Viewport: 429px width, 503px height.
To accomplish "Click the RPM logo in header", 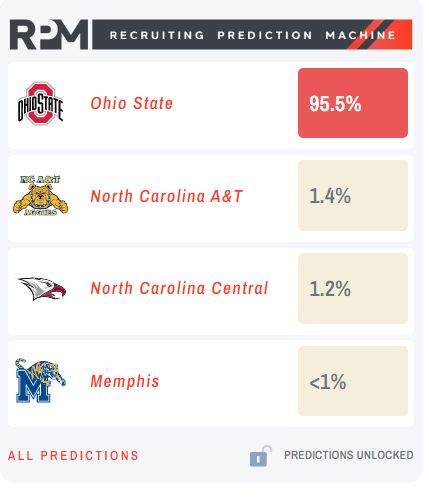I will pyautogui.click(x=49, y=35).
